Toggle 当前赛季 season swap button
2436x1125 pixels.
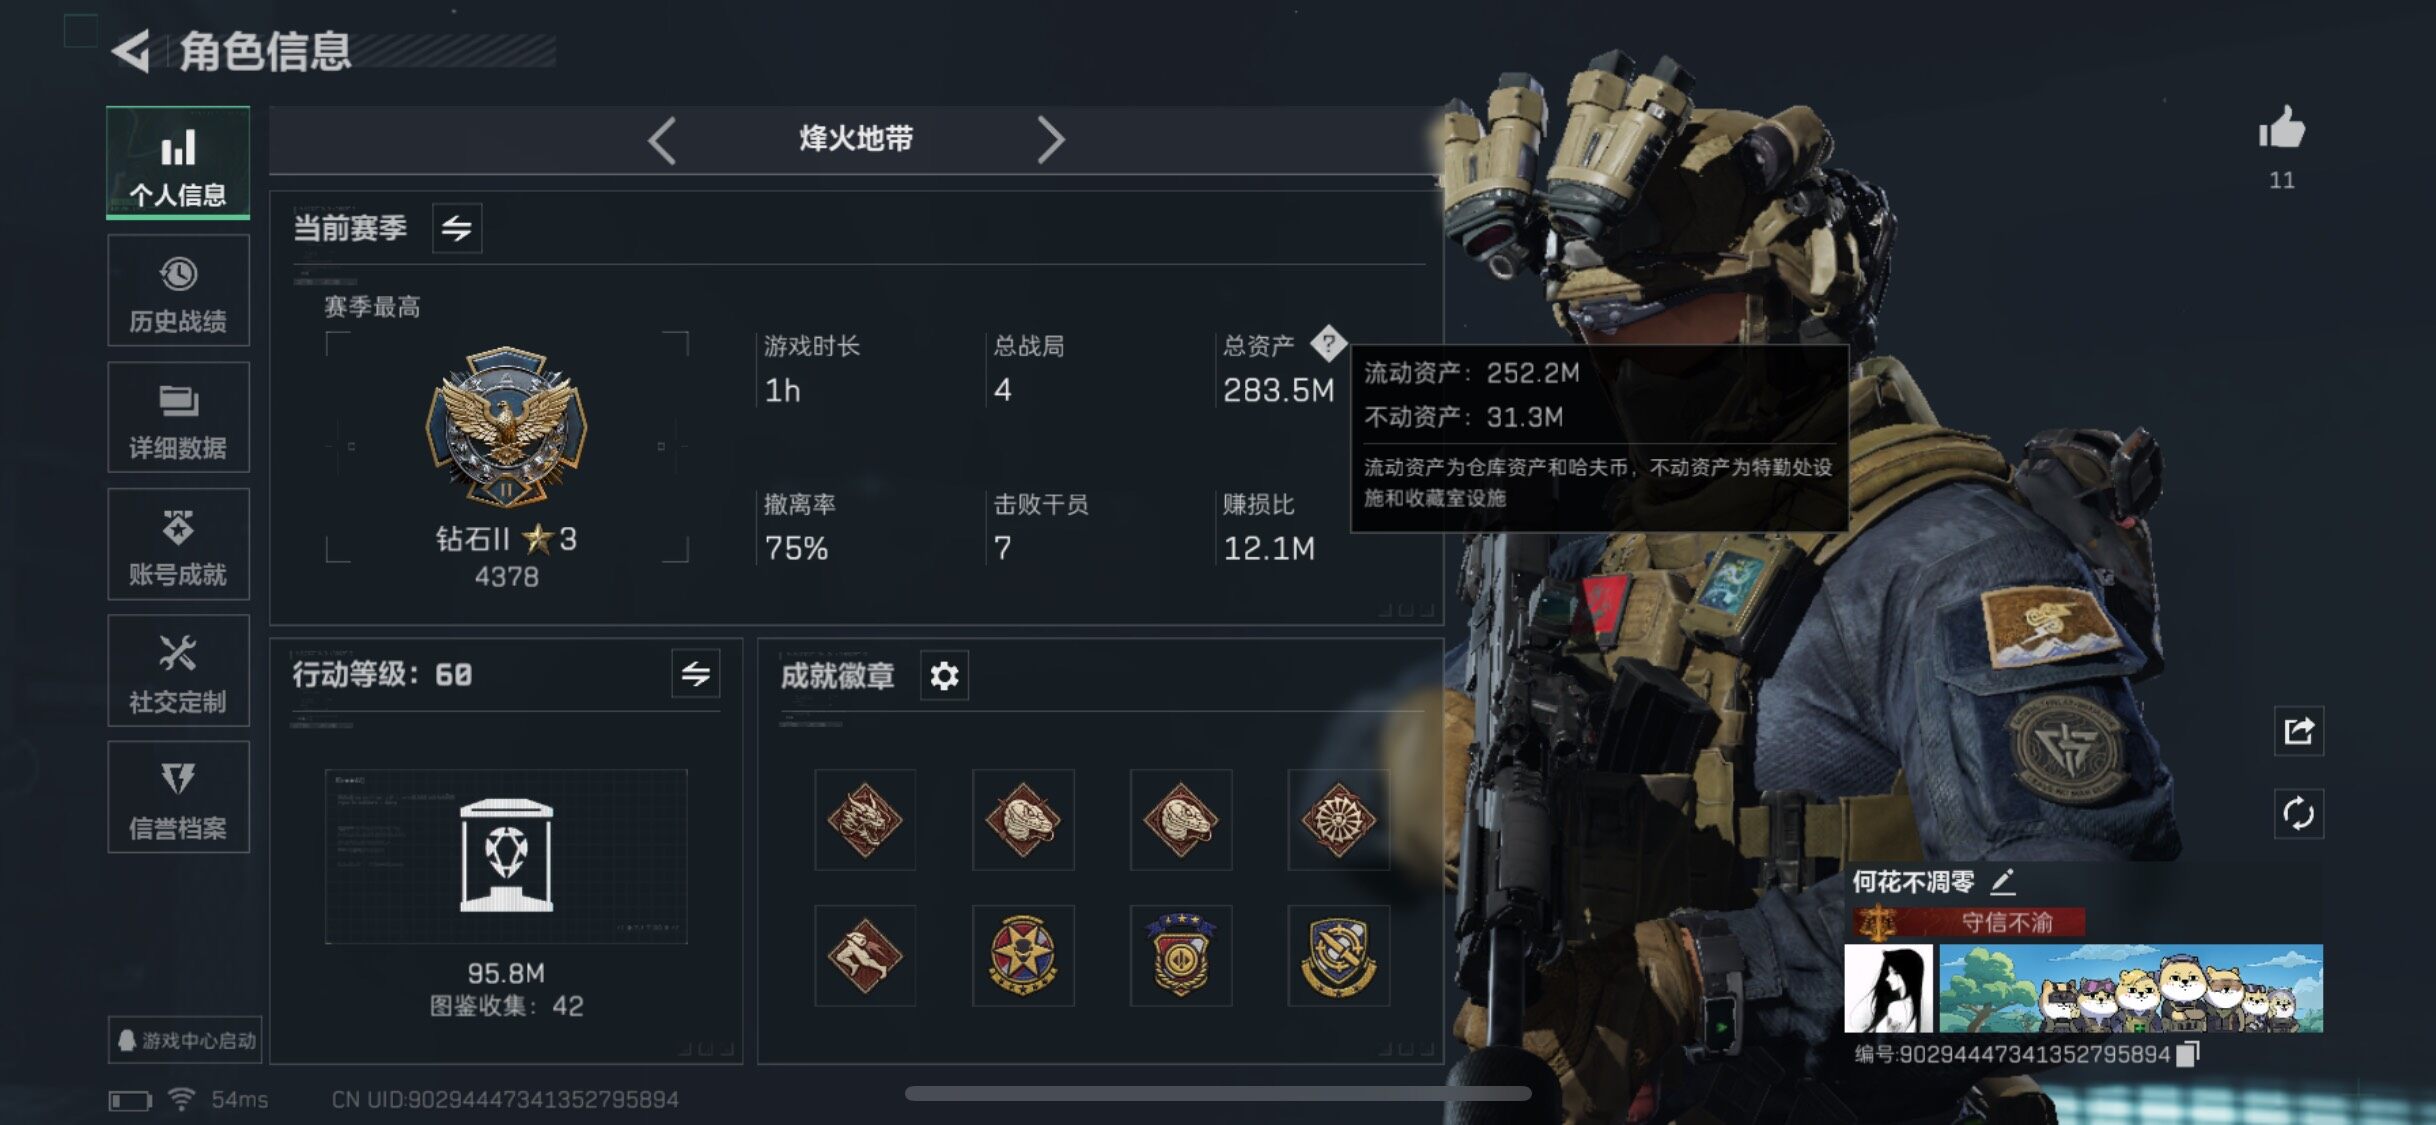coord(457,228)
